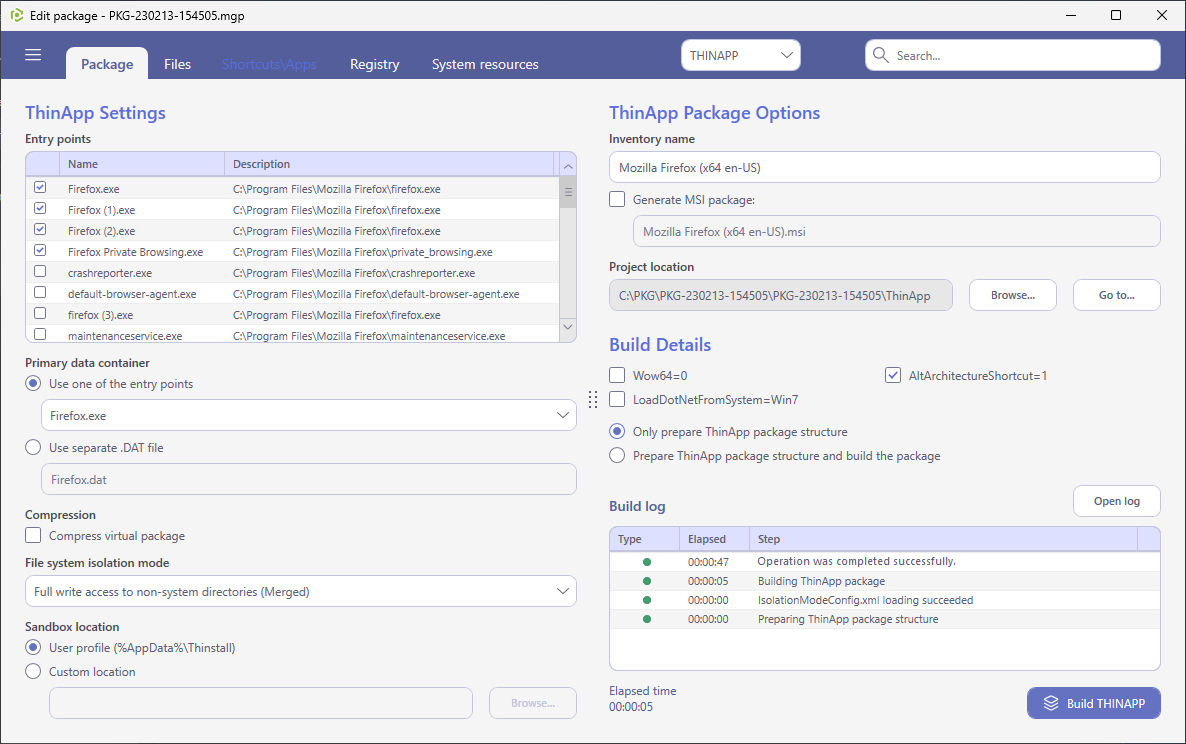This screenshot has height=744, width=1186.
Task: Click the green status dot for Building ThinApp package
Action: (647, 581)
